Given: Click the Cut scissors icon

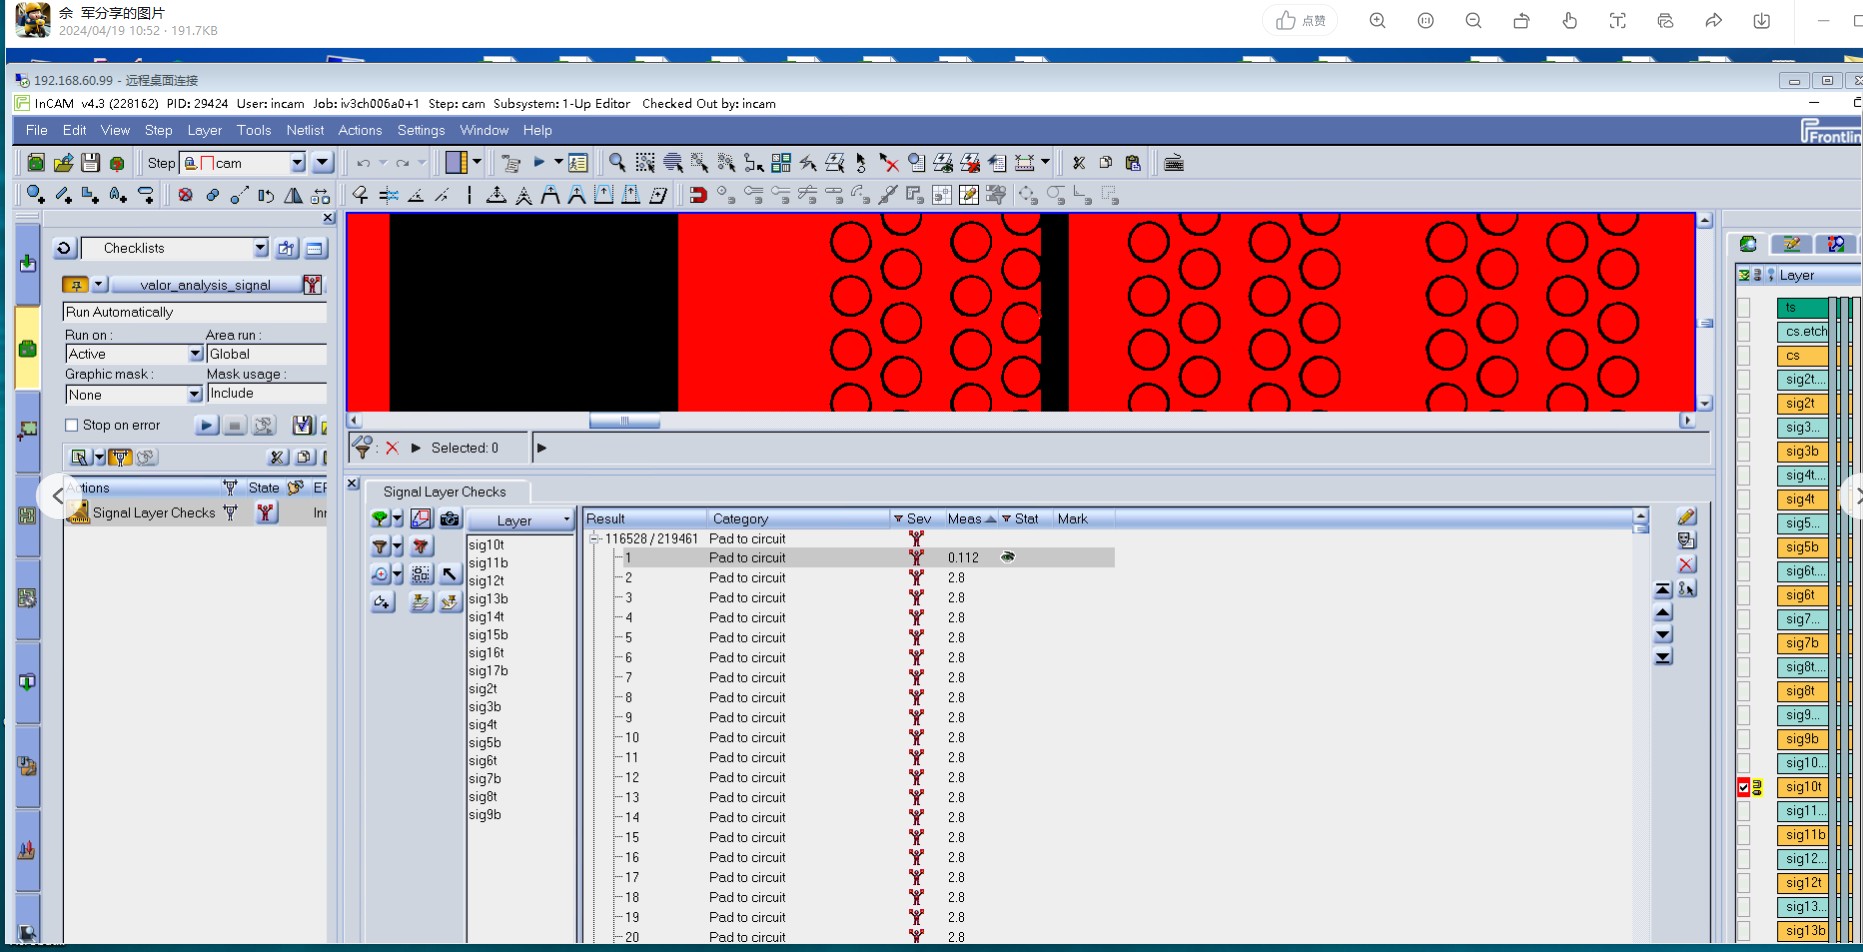Looking at the screenshot, I should (1079, 163).
